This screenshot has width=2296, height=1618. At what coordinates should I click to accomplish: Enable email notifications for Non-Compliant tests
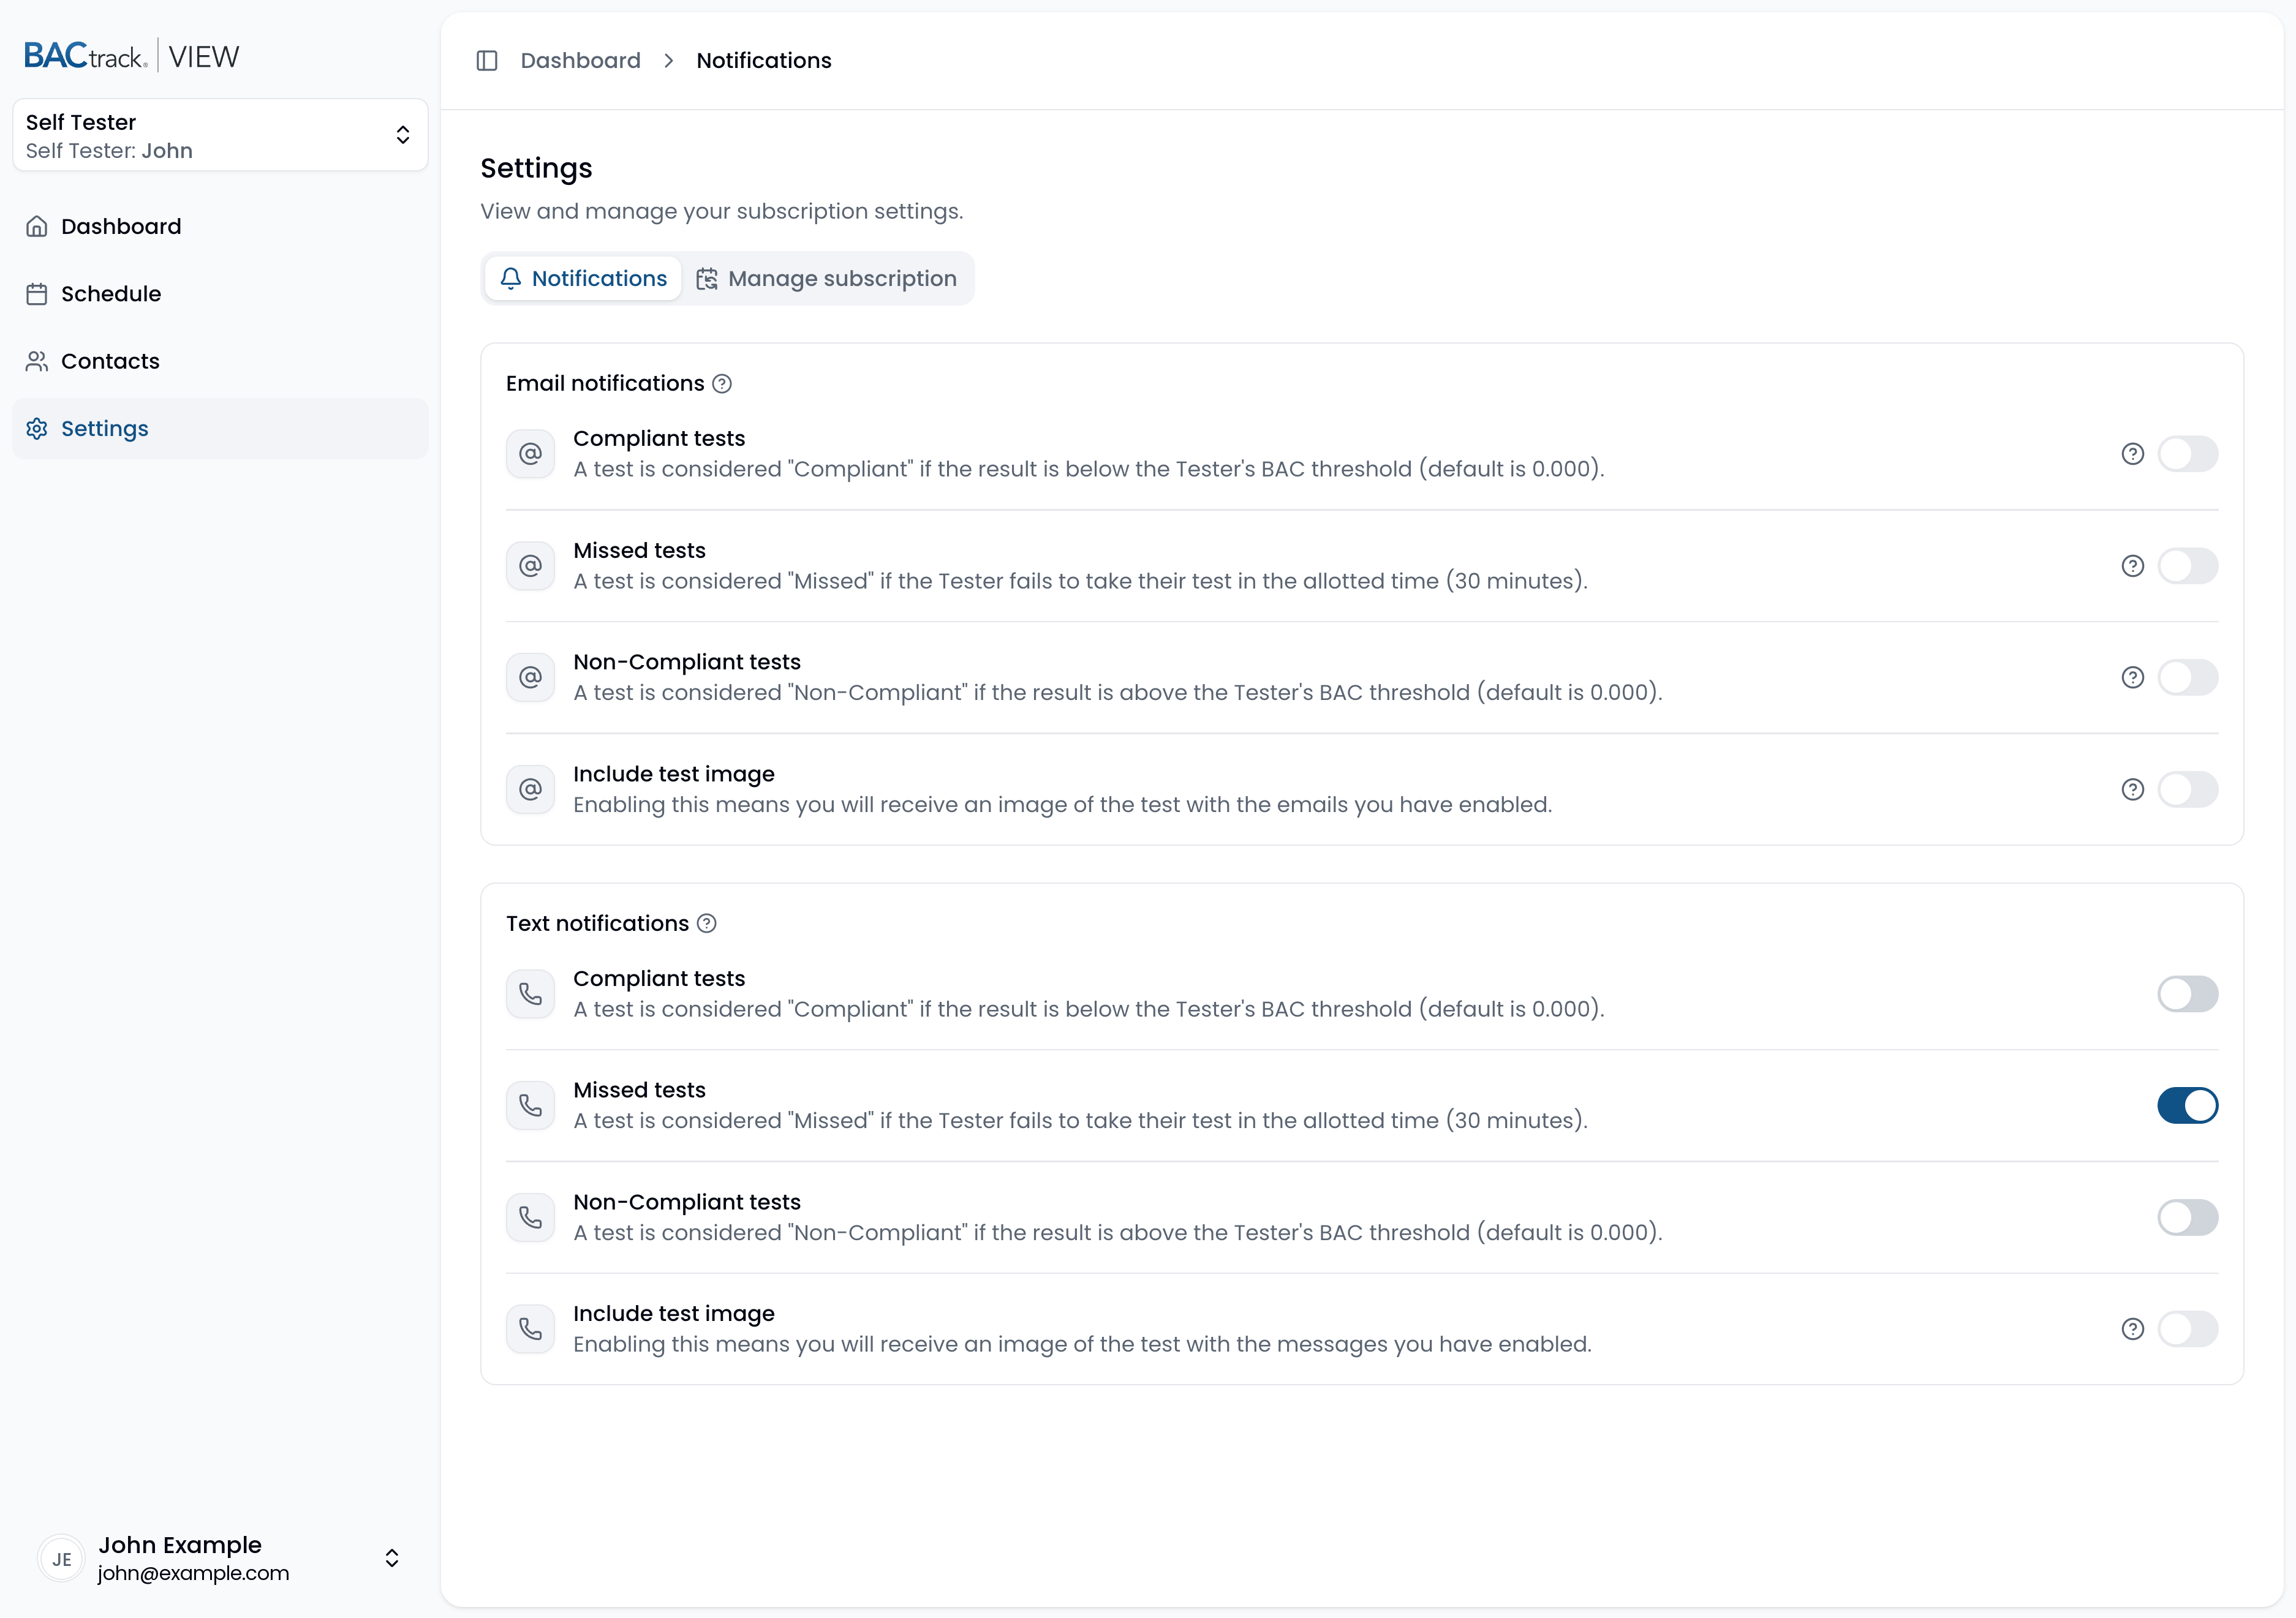tap(2188, 678)
